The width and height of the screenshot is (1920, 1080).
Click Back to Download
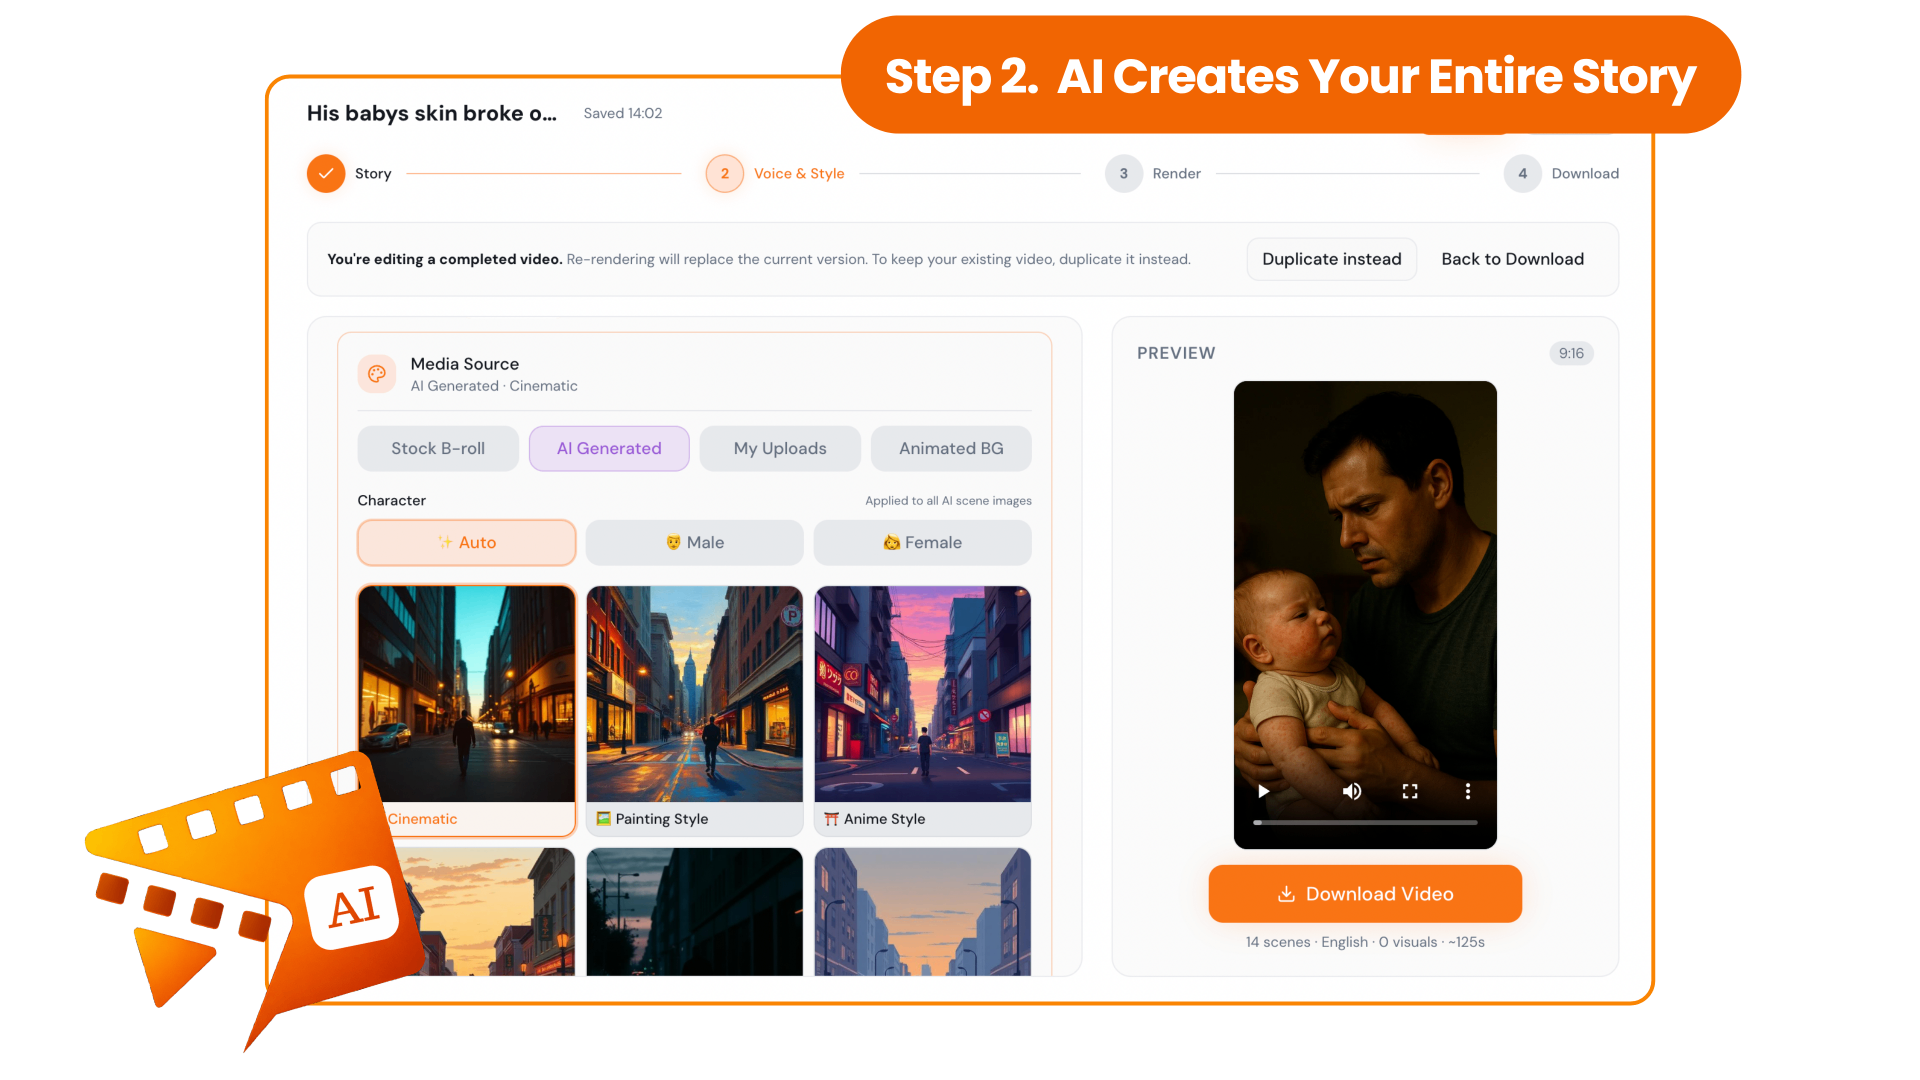coord(1512,259)
